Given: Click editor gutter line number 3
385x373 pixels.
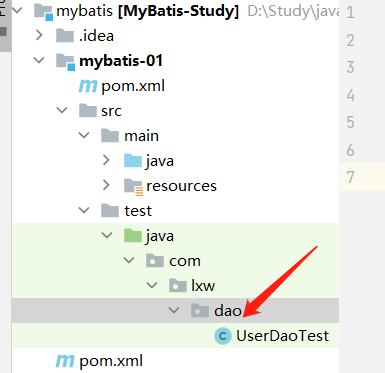Looking at the screenshot, I should point(350,67).
